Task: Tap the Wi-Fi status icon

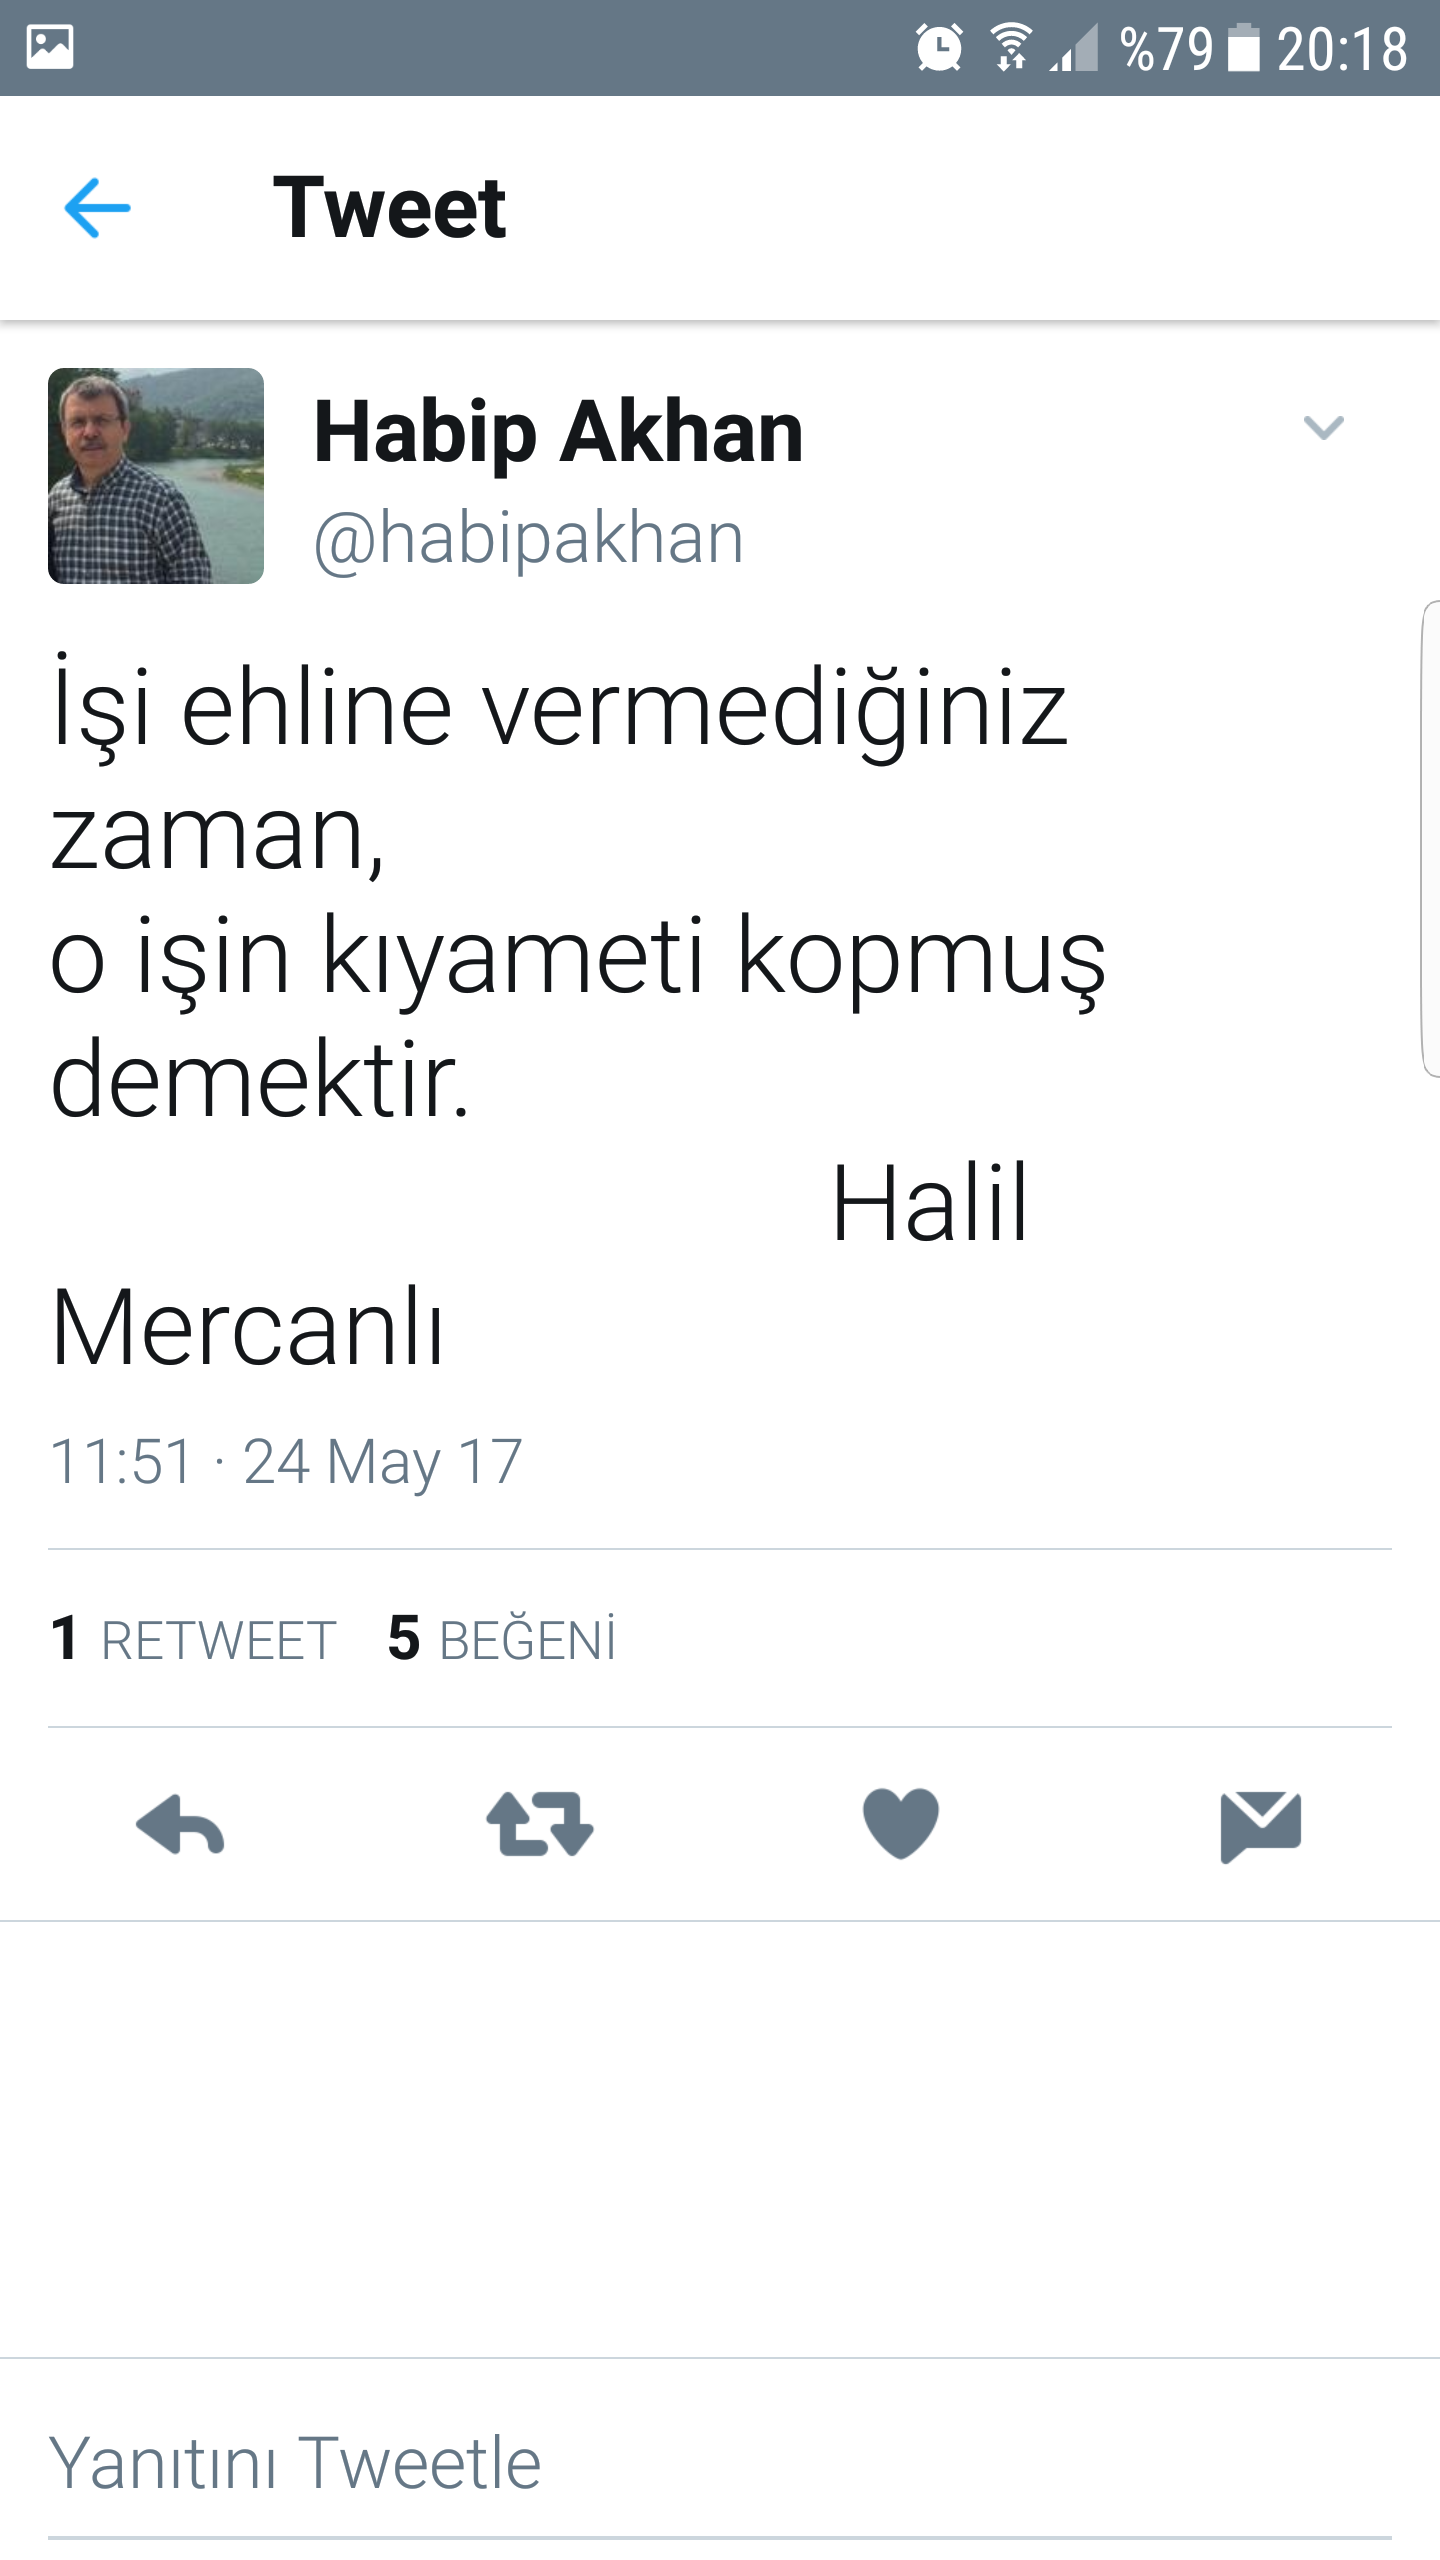Action: (1011, 48)
